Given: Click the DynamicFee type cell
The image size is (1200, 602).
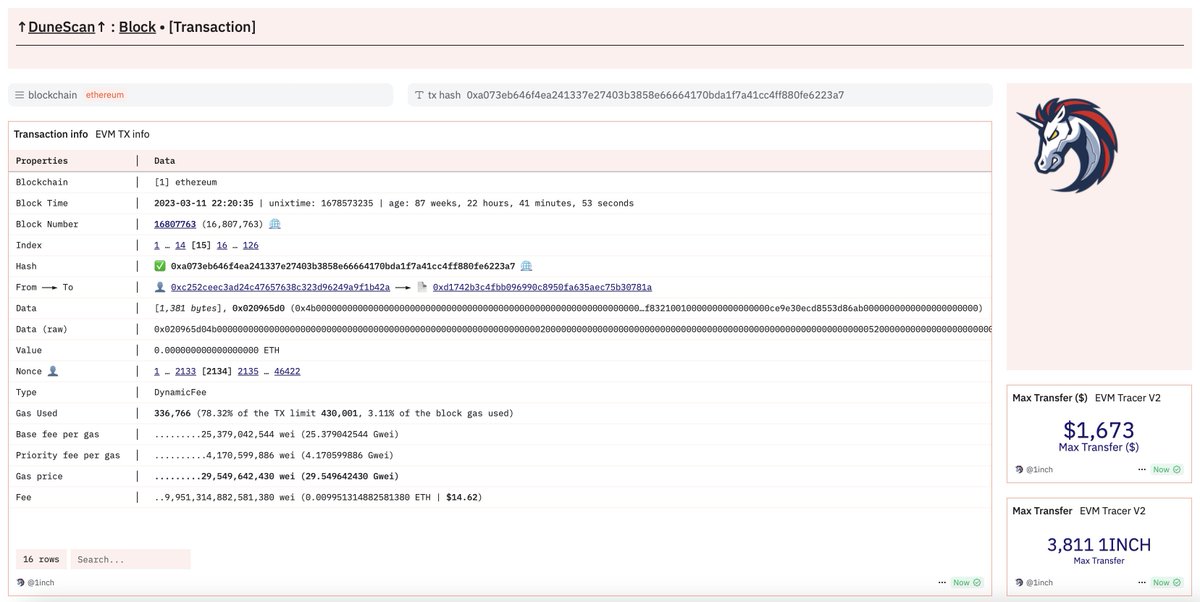Looking at the screenshot, I should (x=180, y=392).
